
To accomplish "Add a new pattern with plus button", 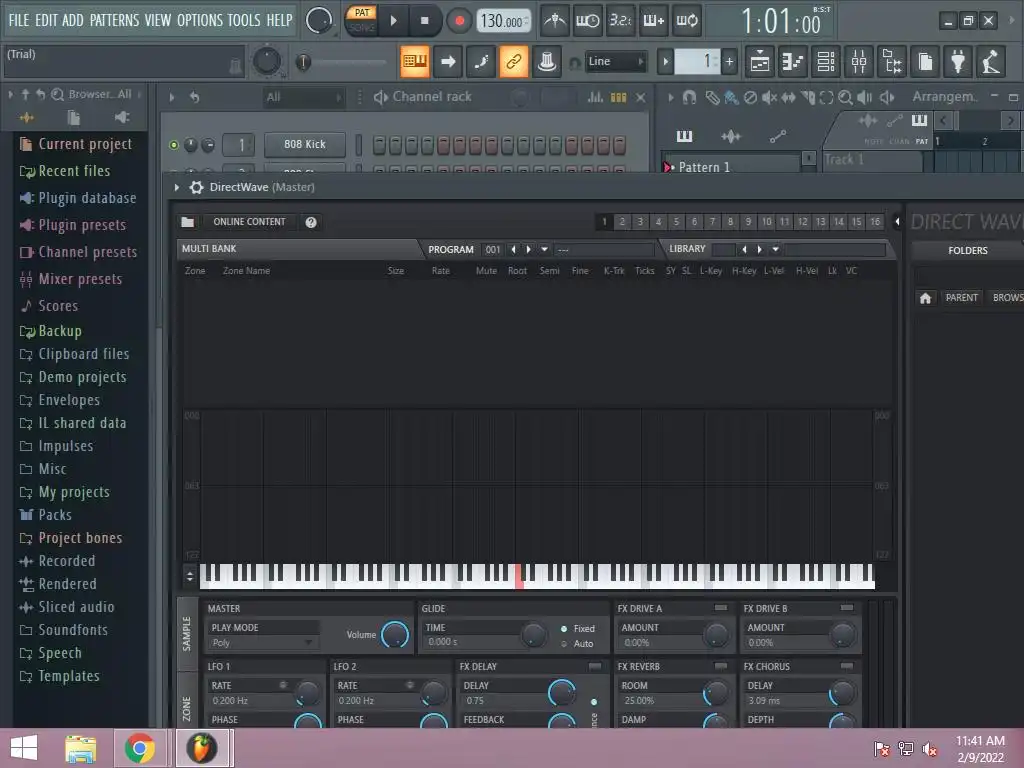I will point(729,62).
